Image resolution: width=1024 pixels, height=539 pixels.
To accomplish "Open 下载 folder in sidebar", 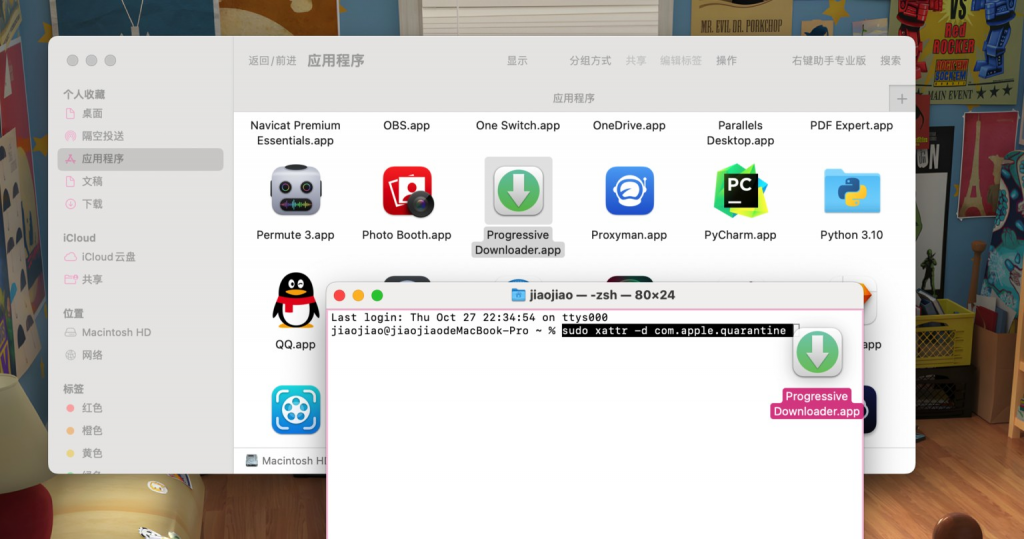I will pyautogui.click(x=92, y=204).
